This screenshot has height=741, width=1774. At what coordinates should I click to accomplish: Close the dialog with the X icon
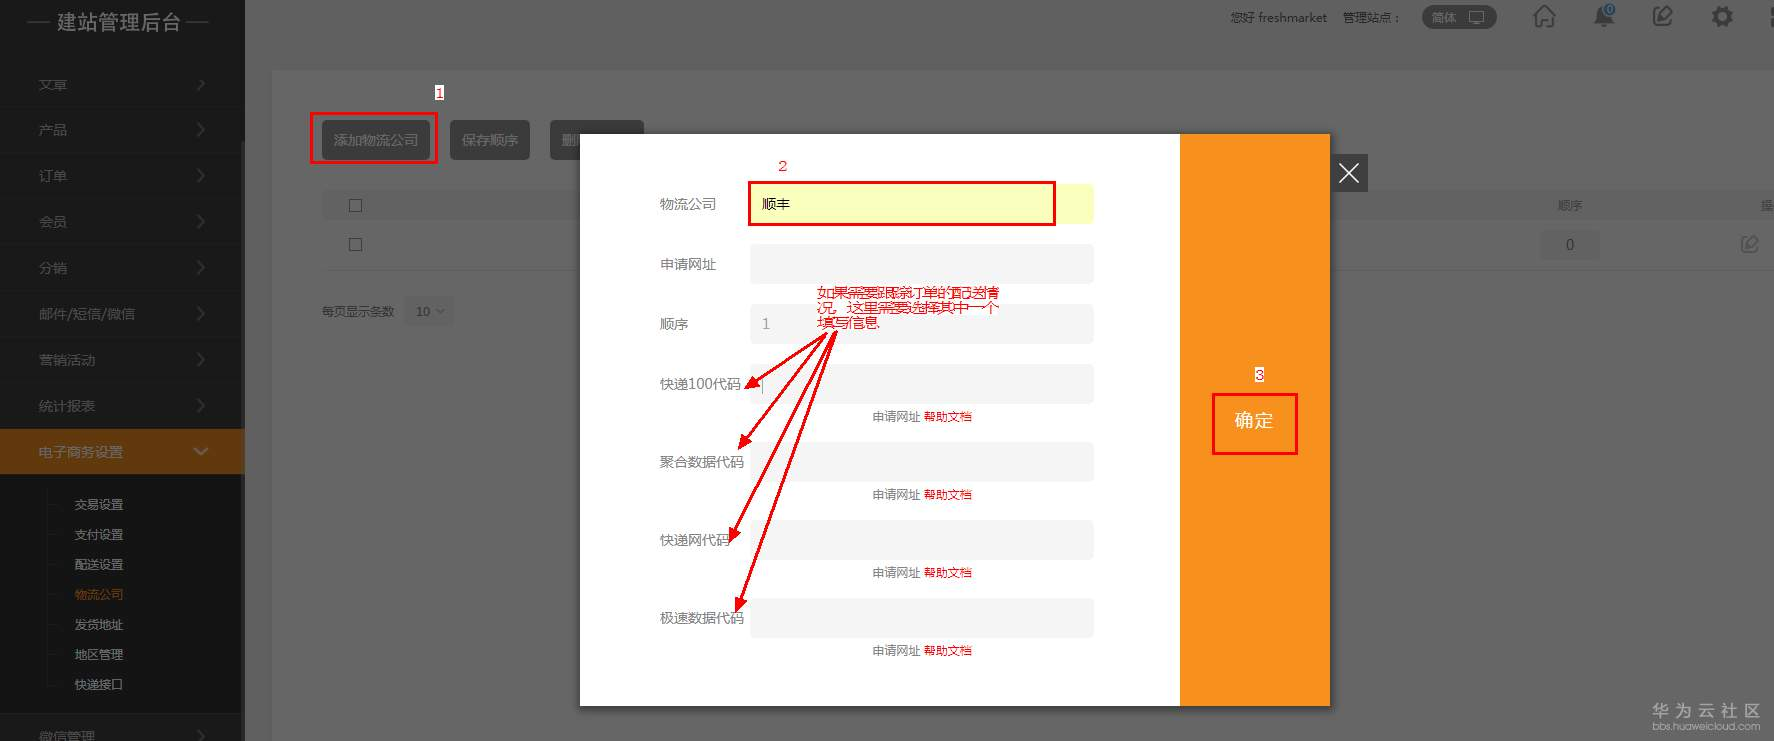coord(1349,173)
